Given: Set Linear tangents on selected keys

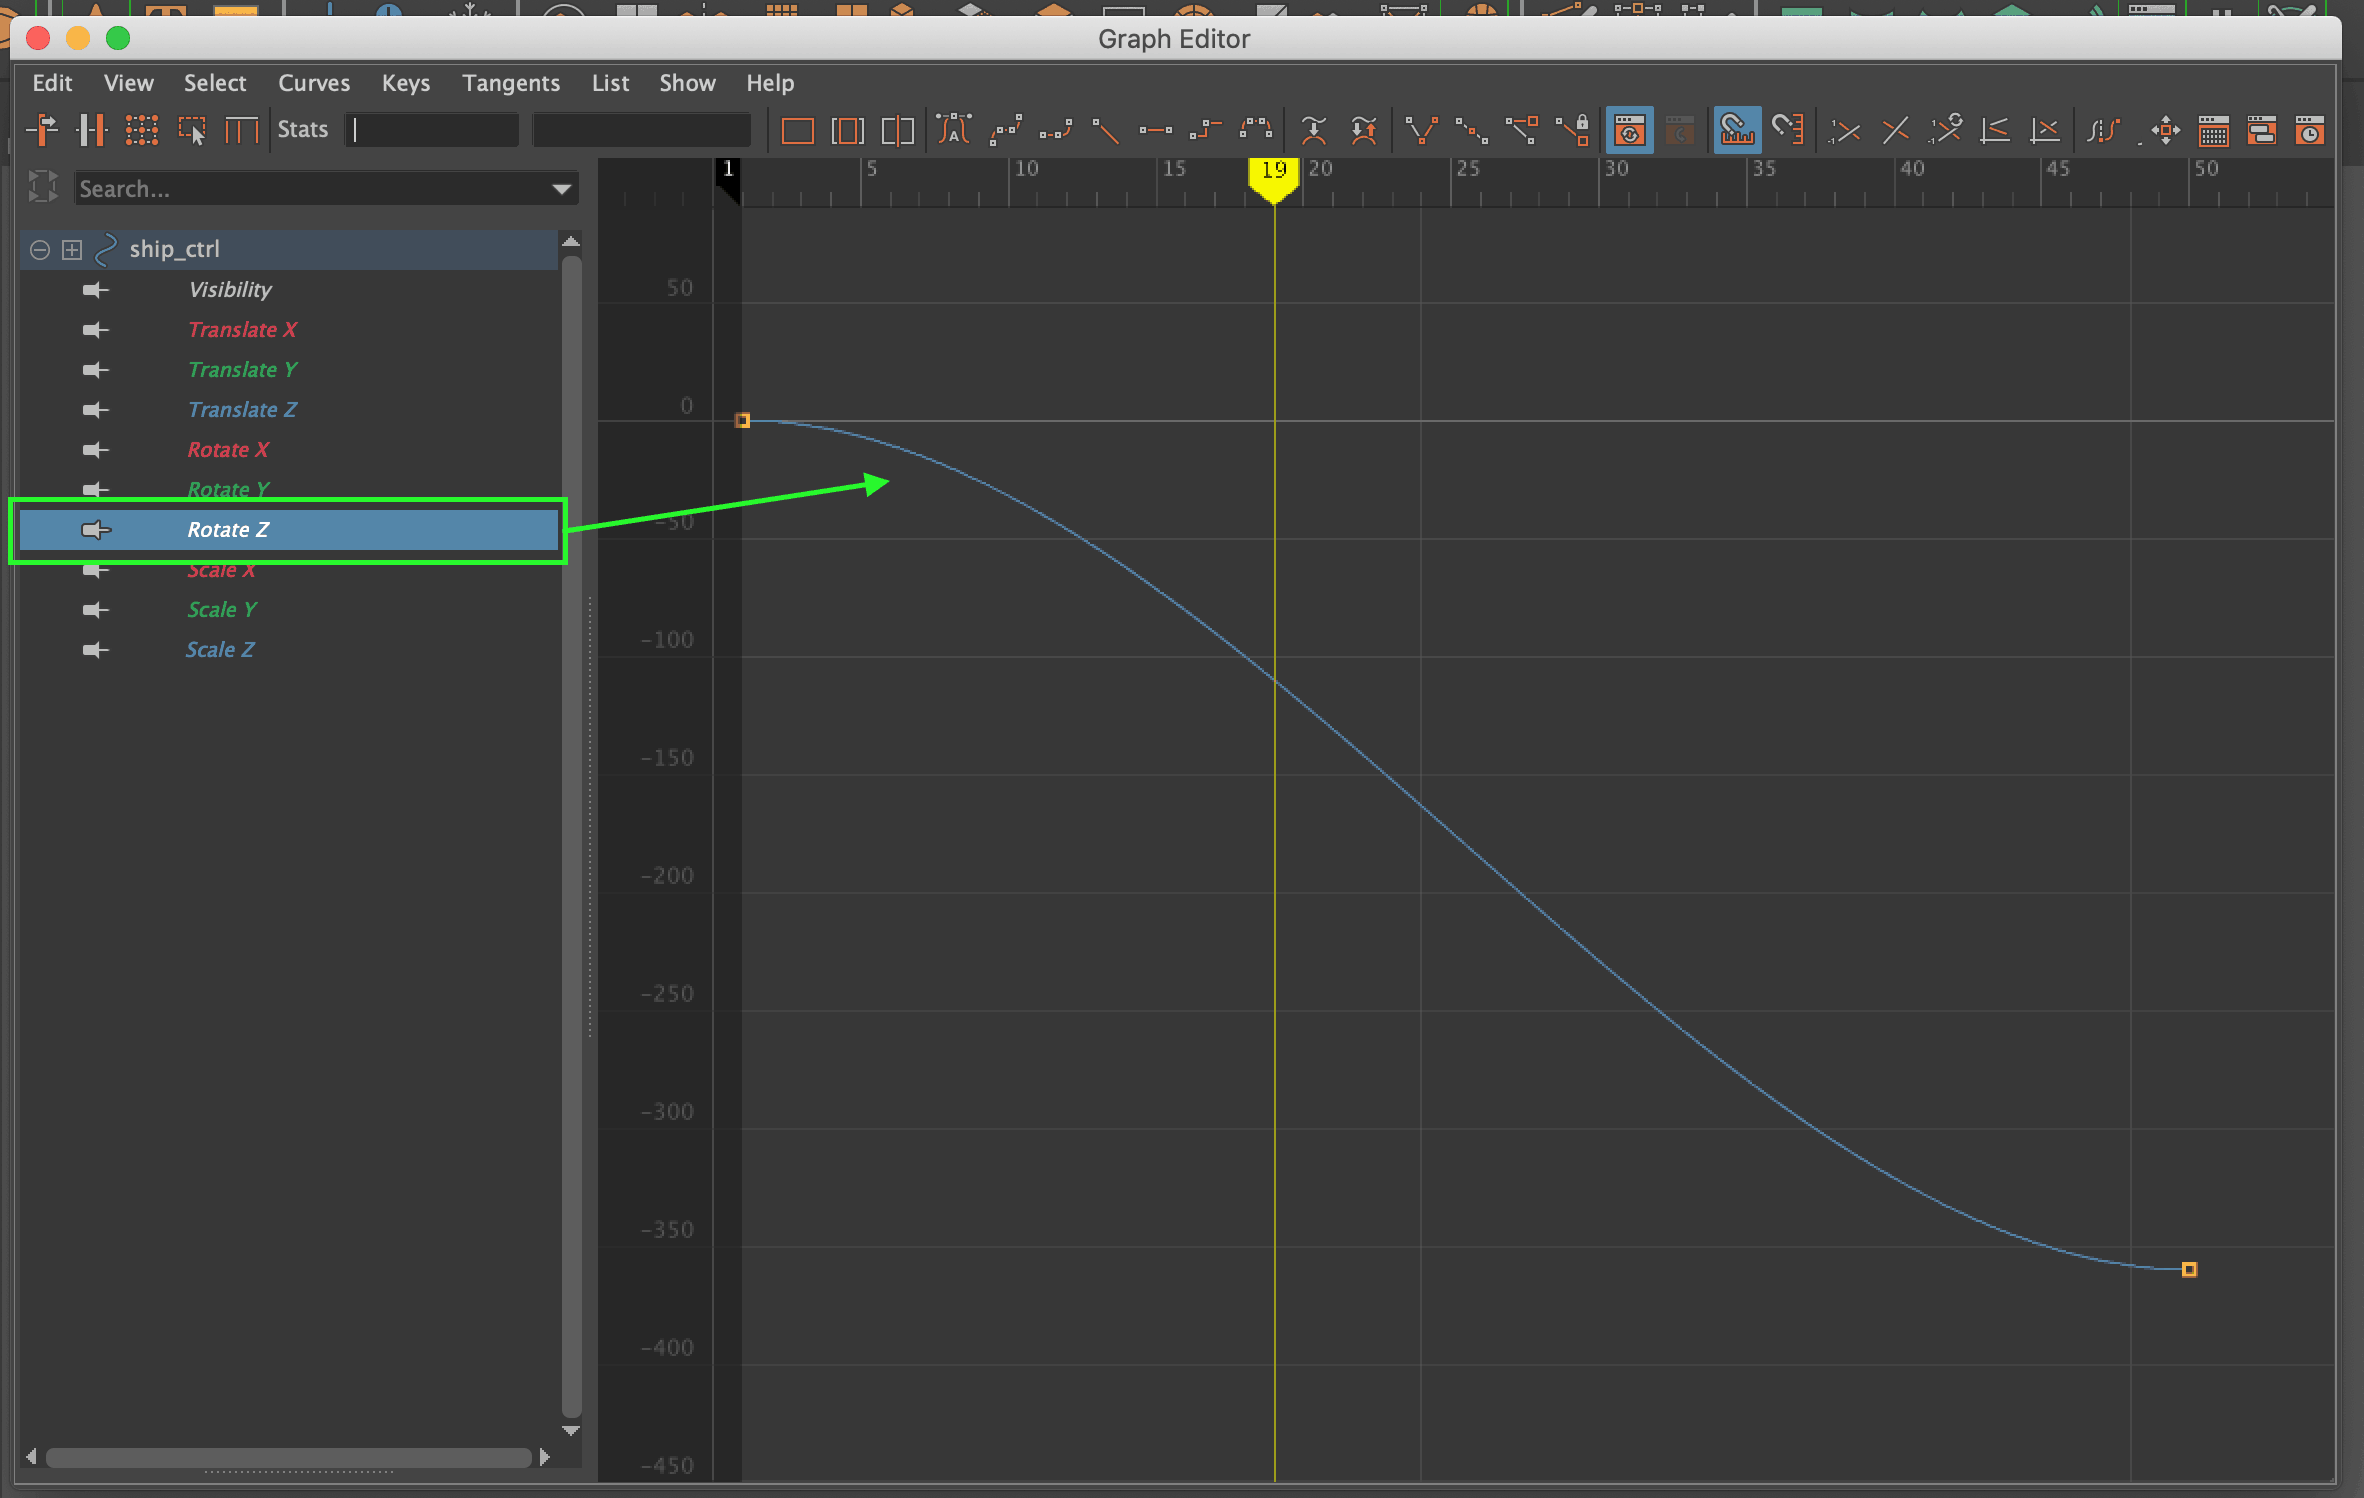Looking at the screenshot, I should [1105, 130].
